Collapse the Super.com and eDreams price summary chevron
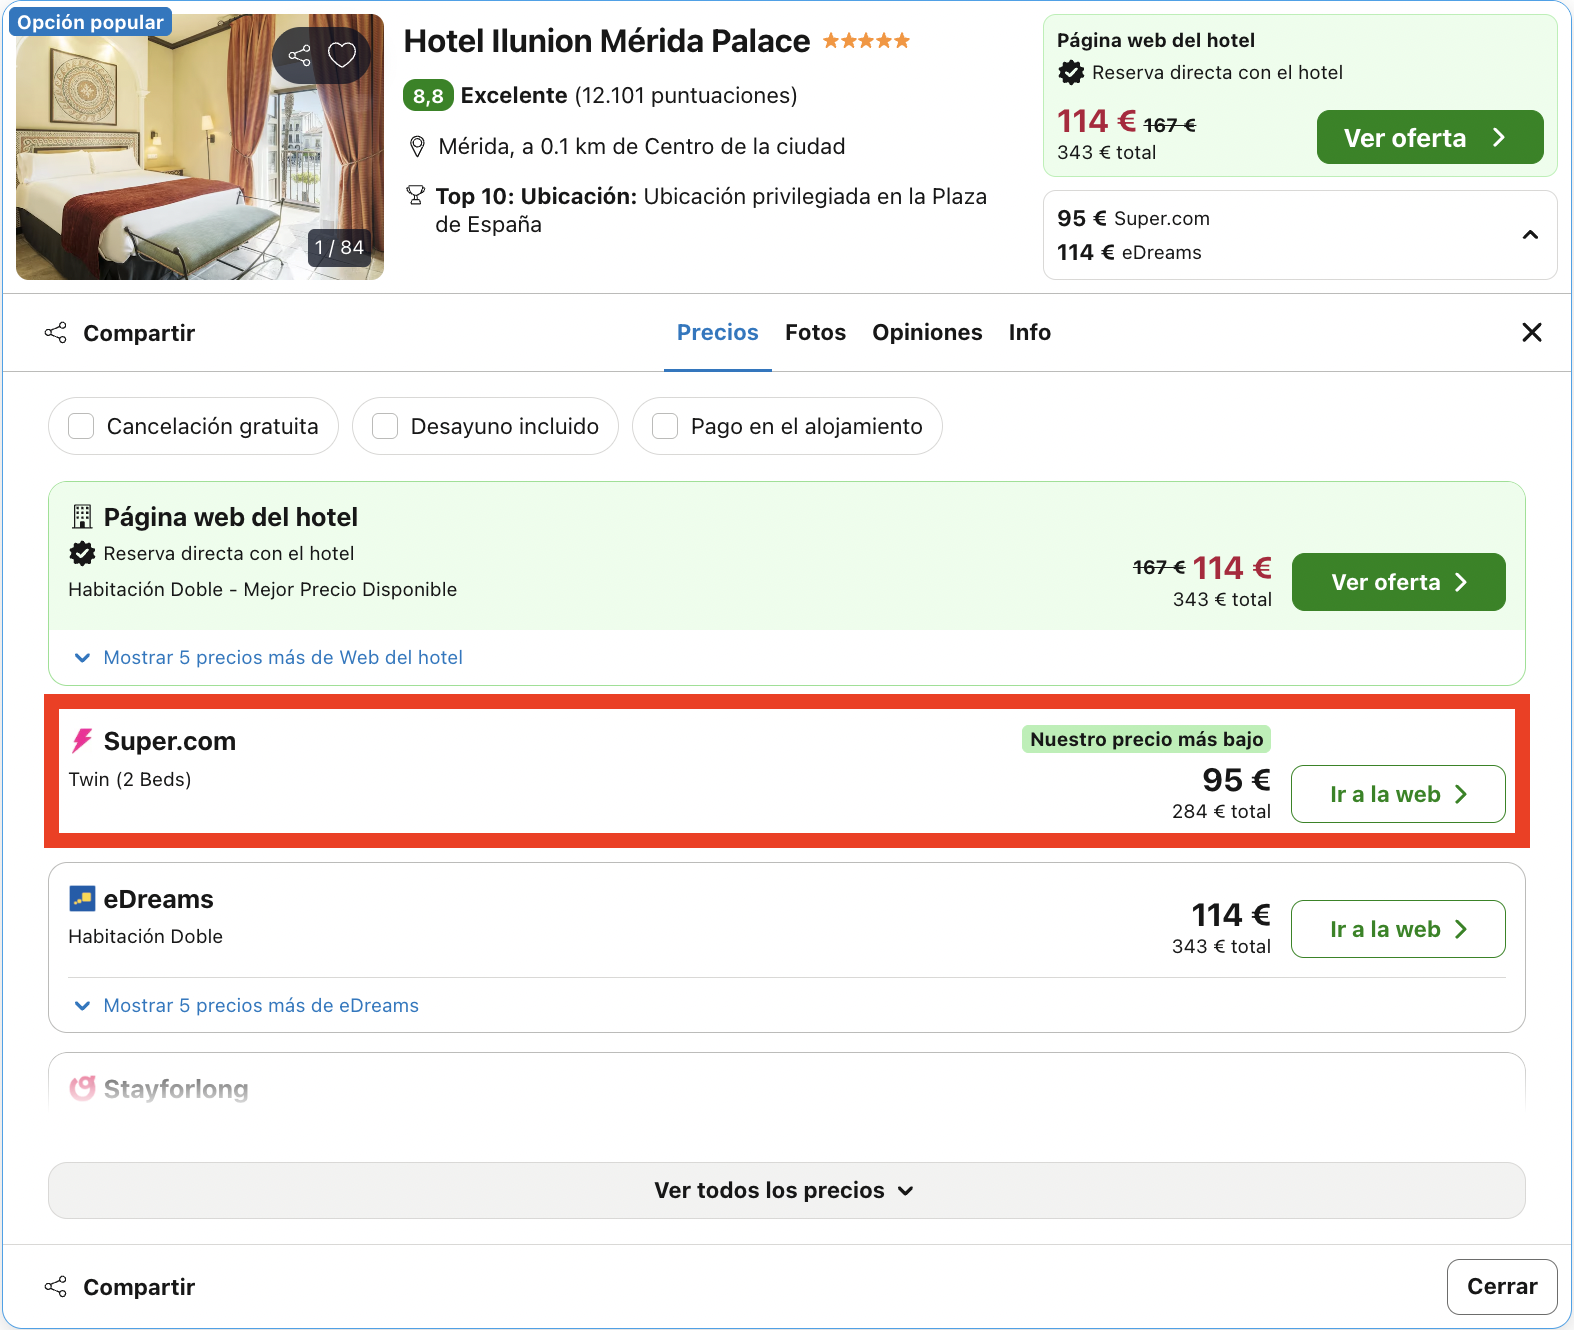The width and height of the screenshot is (1574, 1330). 1529,235
